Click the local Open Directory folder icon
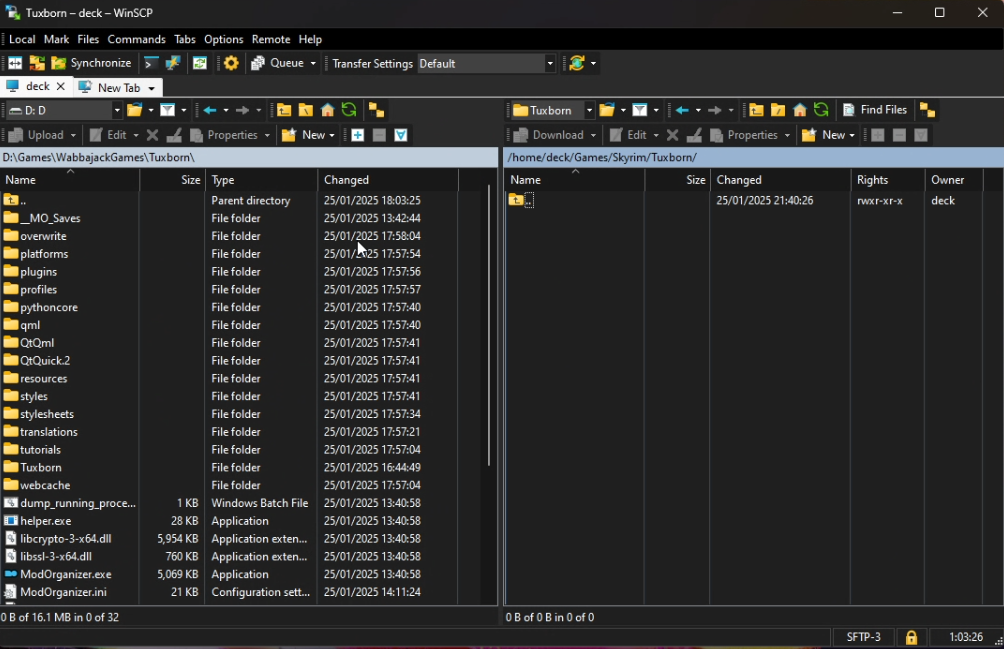 point(134,110)
